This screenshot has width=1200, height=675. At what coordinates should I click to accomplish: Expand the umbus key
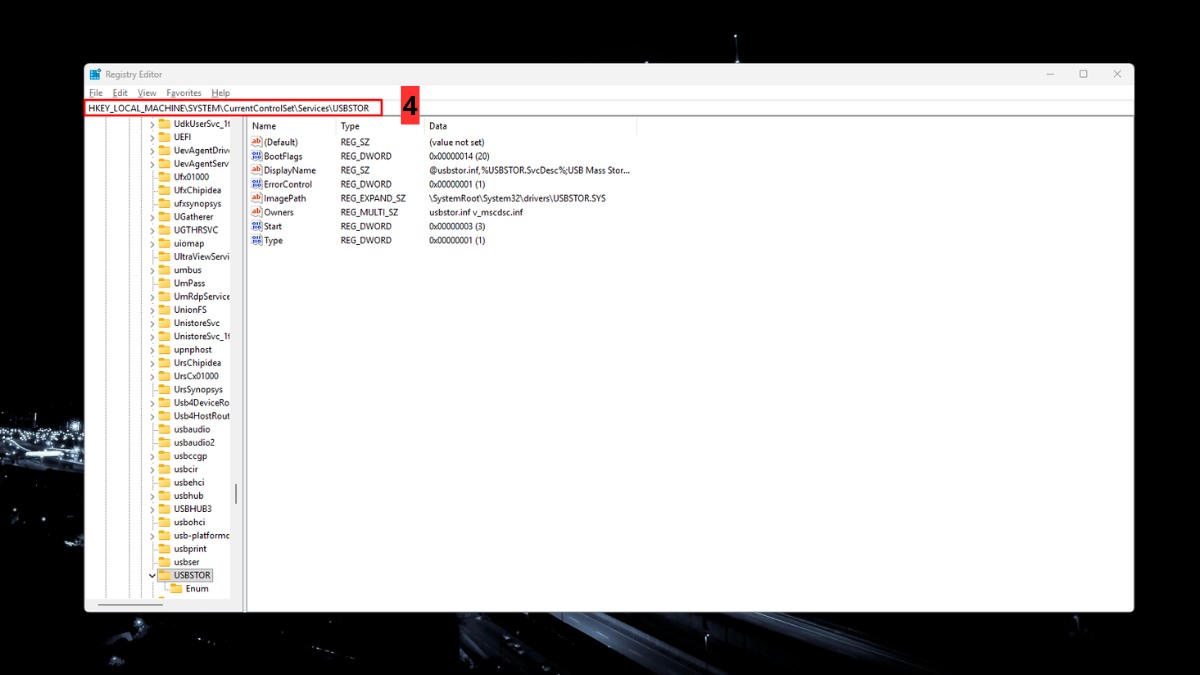click(152, 270)
